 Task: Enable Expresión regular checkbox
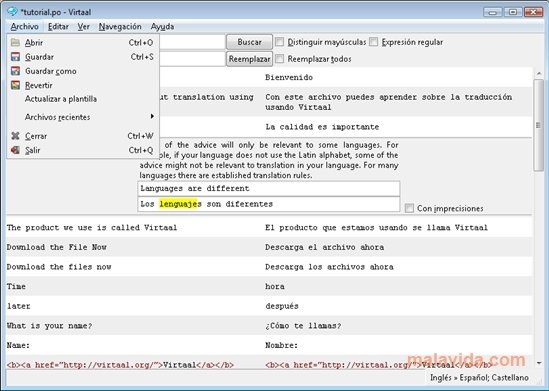374,42
